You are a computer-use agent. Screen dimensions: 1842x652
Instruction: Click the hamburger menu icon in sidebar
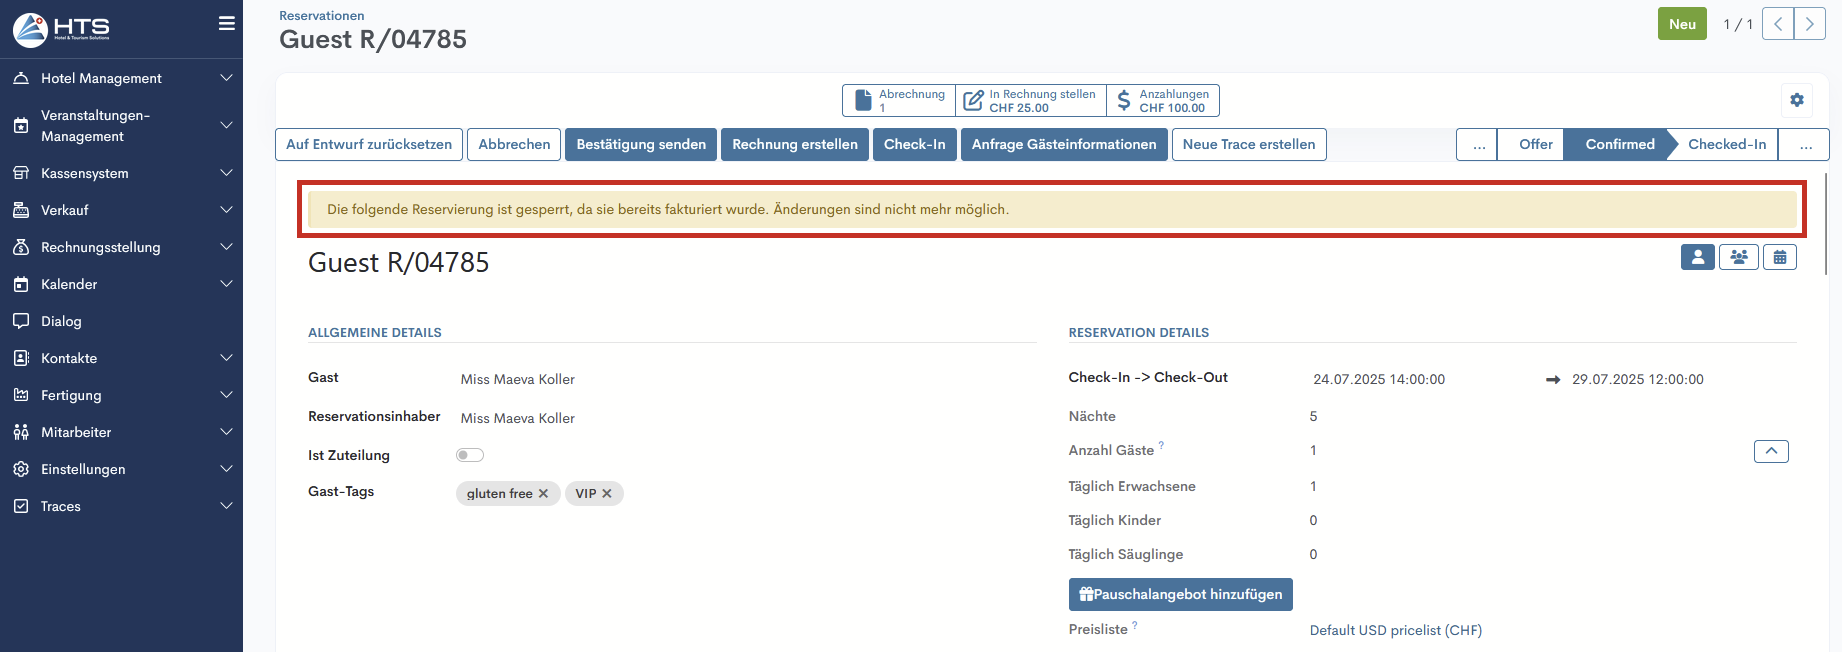[x=227, y=23]
